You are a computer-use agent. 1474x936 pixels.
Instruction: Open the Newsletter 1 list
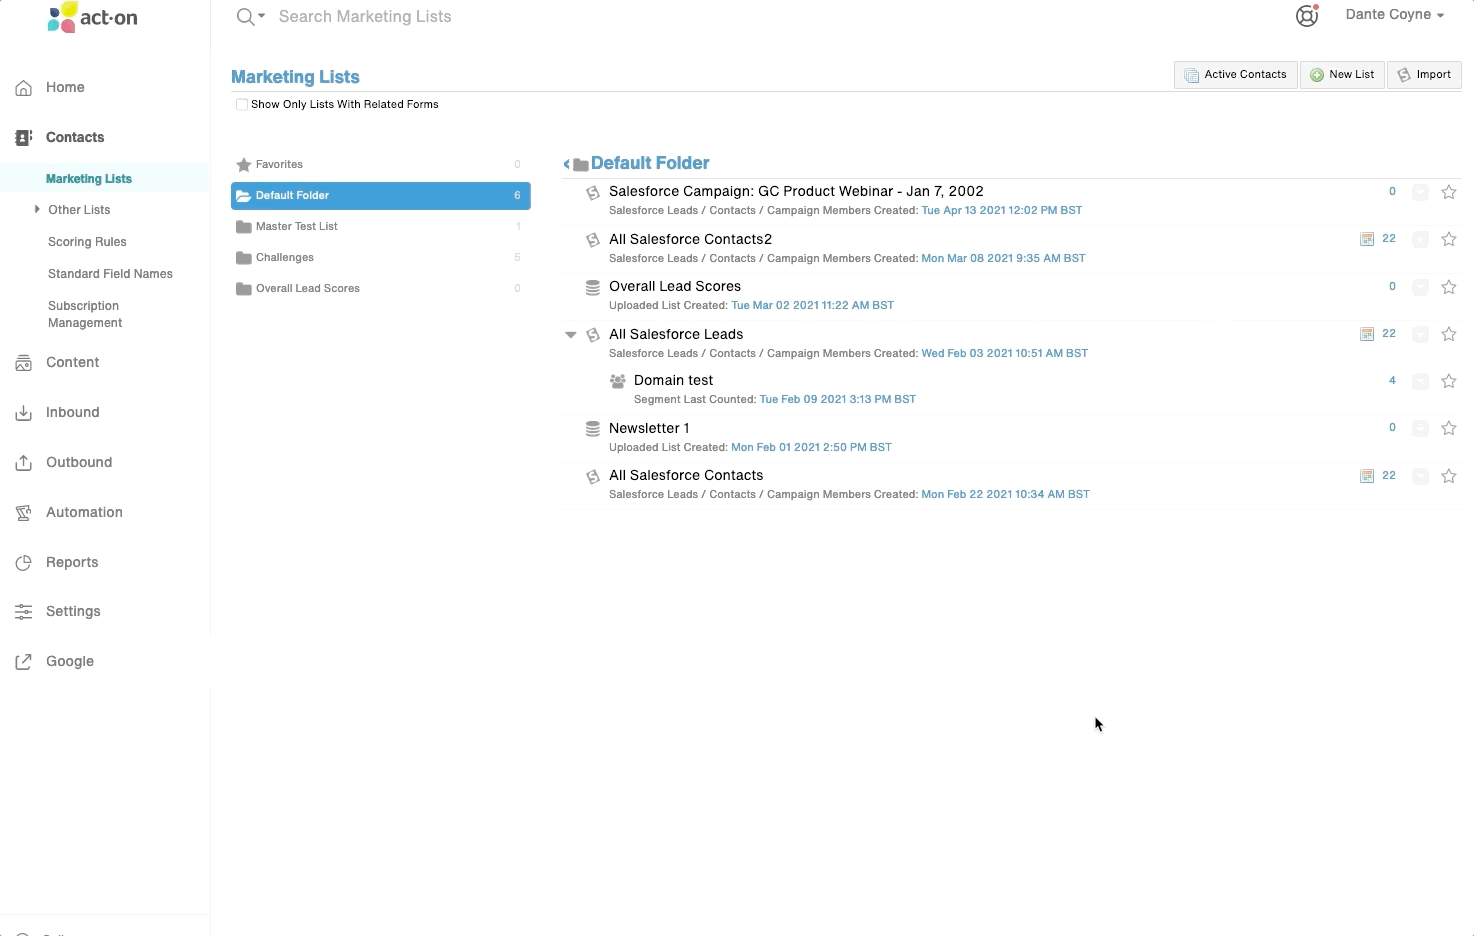click(x=649, y=429)
